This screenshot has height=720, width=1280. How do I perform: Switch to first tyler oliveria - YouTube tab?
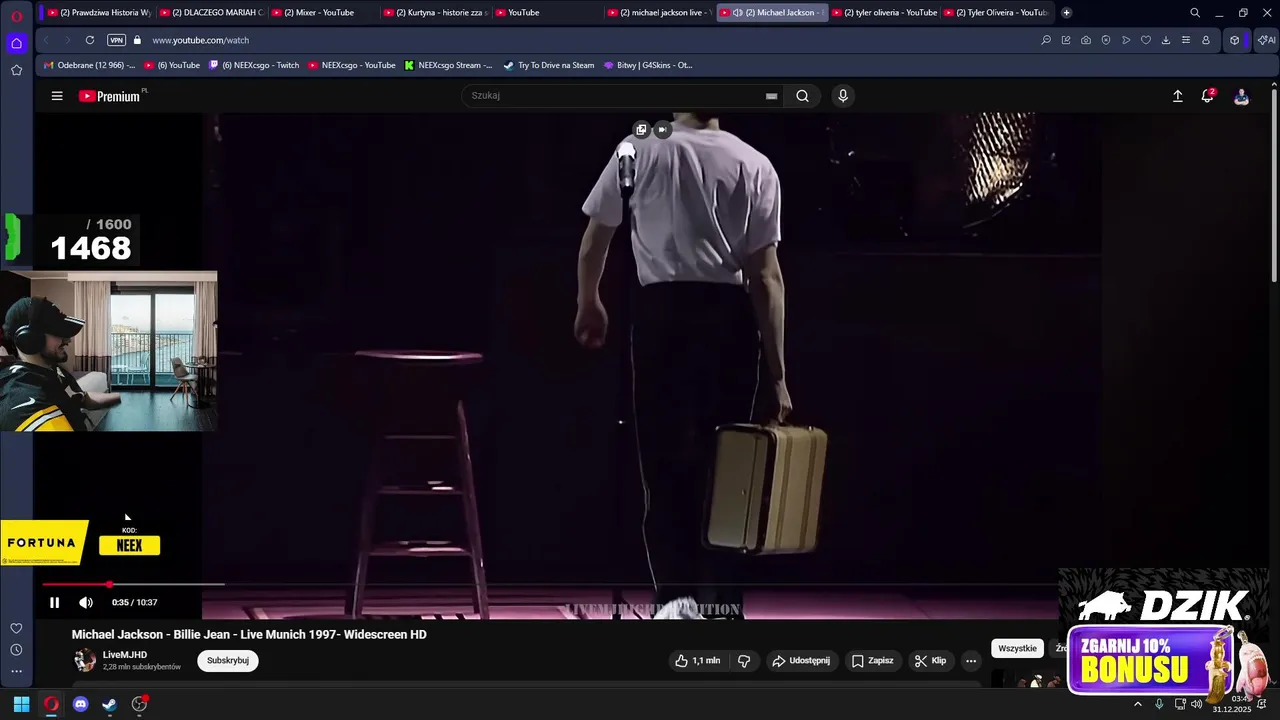pyautogui.click(x=884, y=13)
